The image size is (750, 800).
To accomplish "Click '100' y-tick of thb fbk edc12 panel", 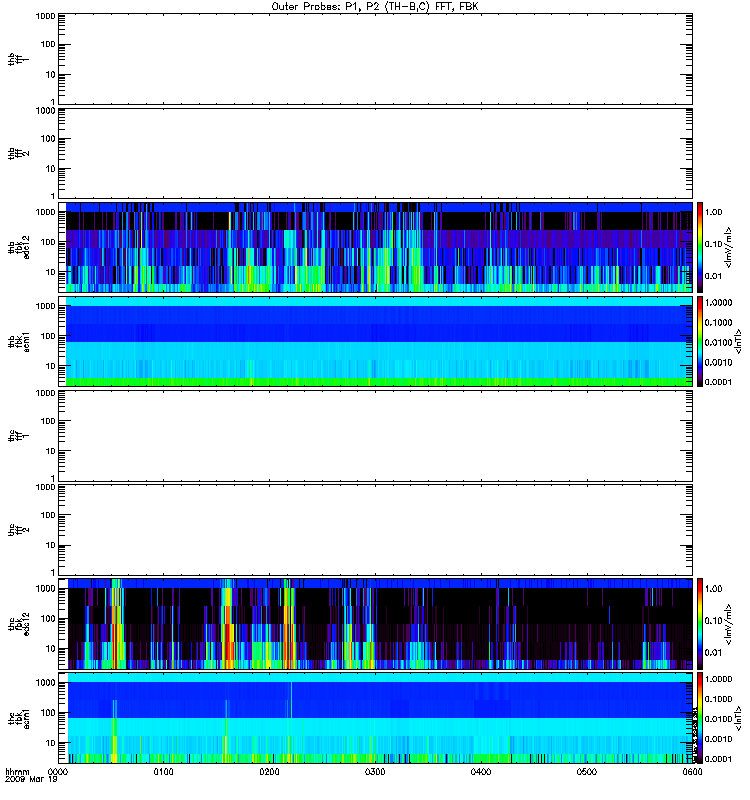I will 48,242.
